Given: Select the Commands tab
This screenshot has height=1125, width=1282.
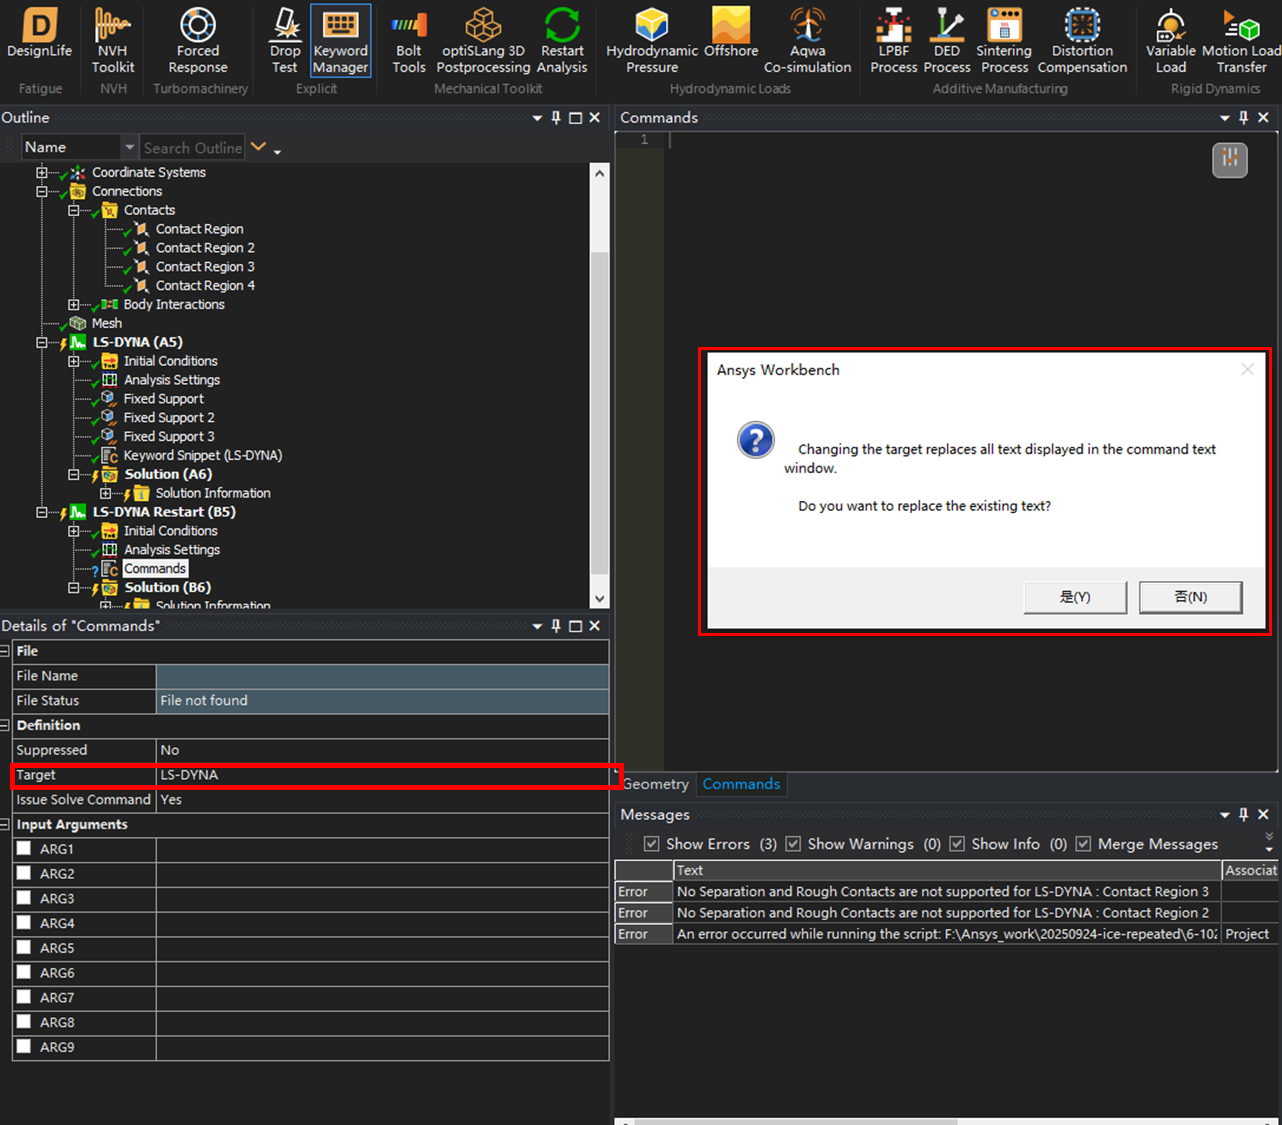Looking at the screenshot, I should (x=741, y=784).
